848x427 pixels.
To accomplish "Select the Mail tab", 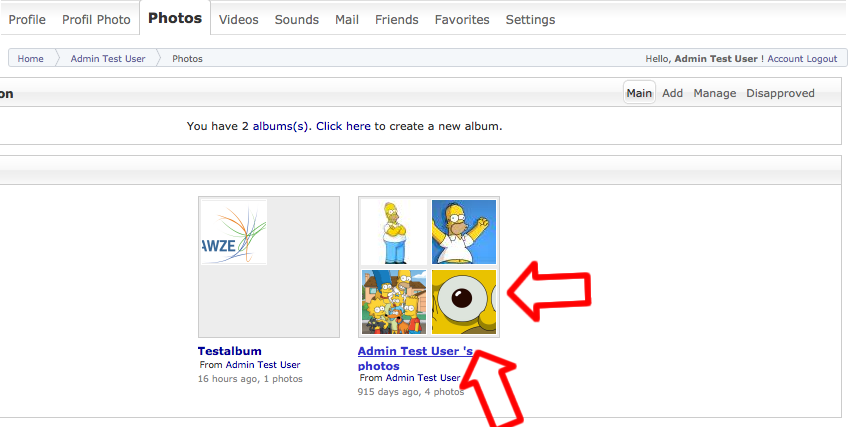I will (x=347, y=19).
